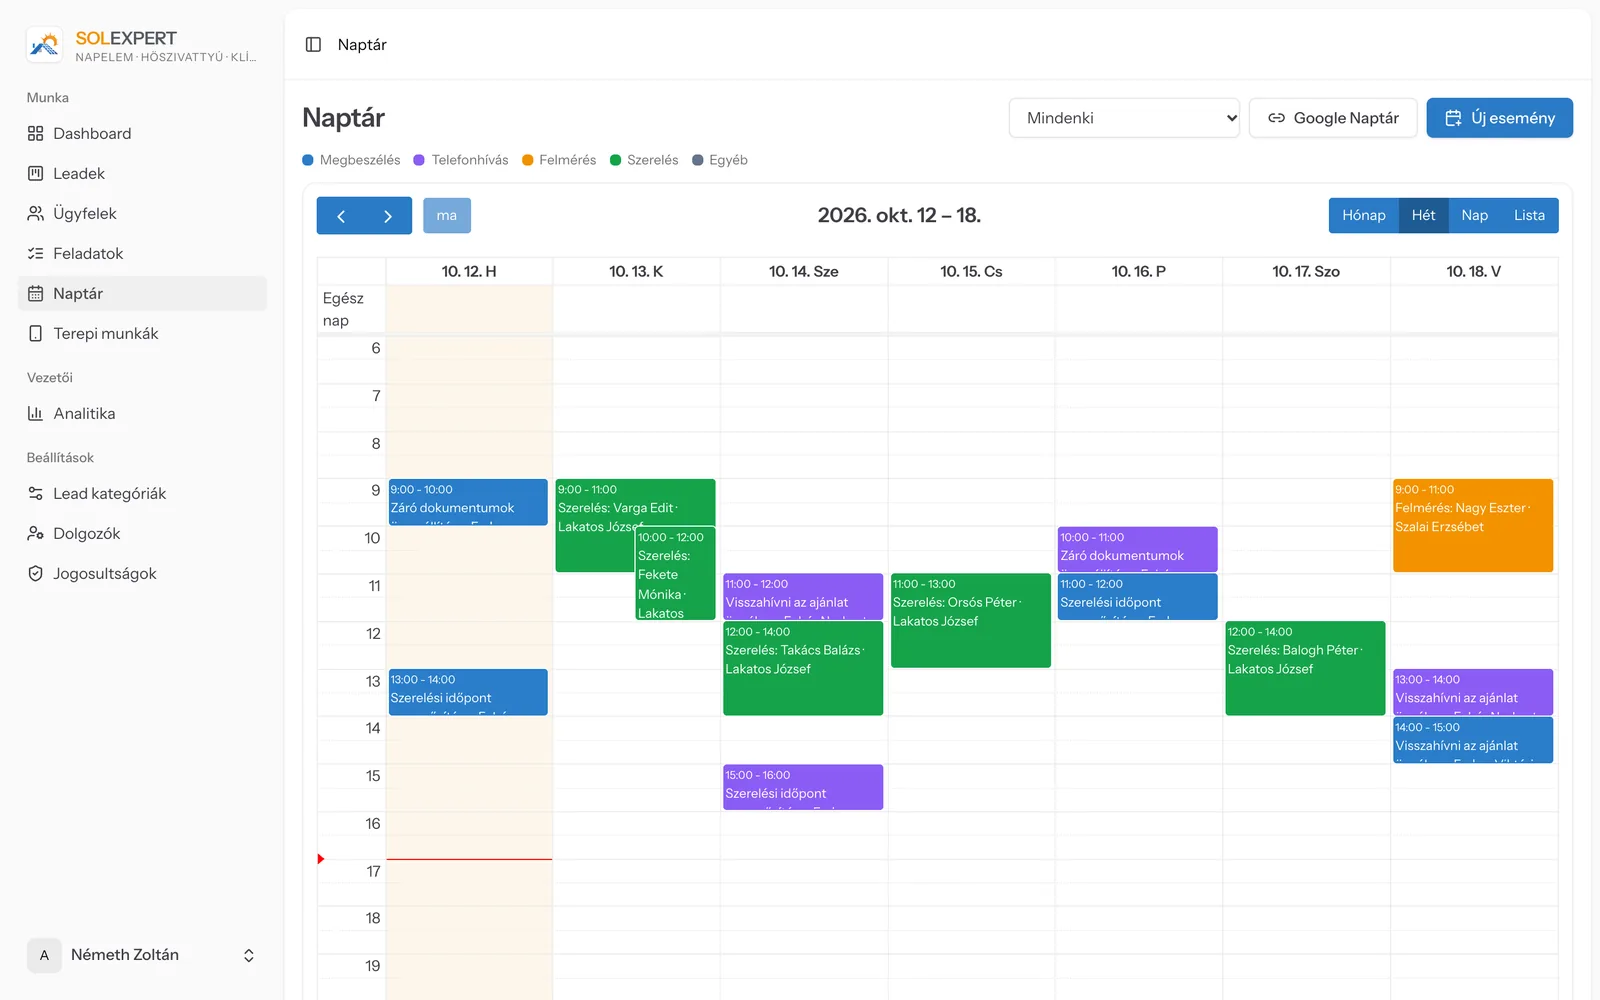The width and height of the screenshot is (1600, 1000).
Task: Open Friday 10:00 Záró dokumentumok event
Action: [1138, 549]
